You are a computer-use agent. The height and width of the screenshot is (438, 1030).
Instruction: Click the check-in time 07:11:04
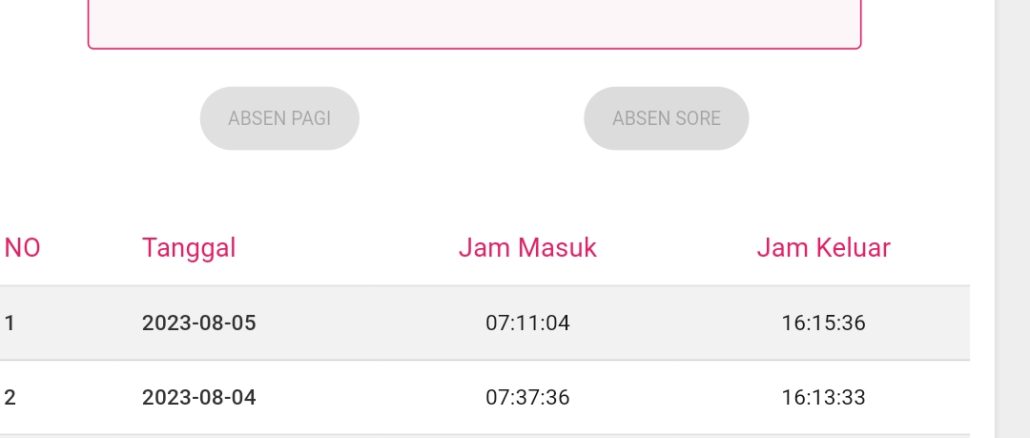[527, 323]
